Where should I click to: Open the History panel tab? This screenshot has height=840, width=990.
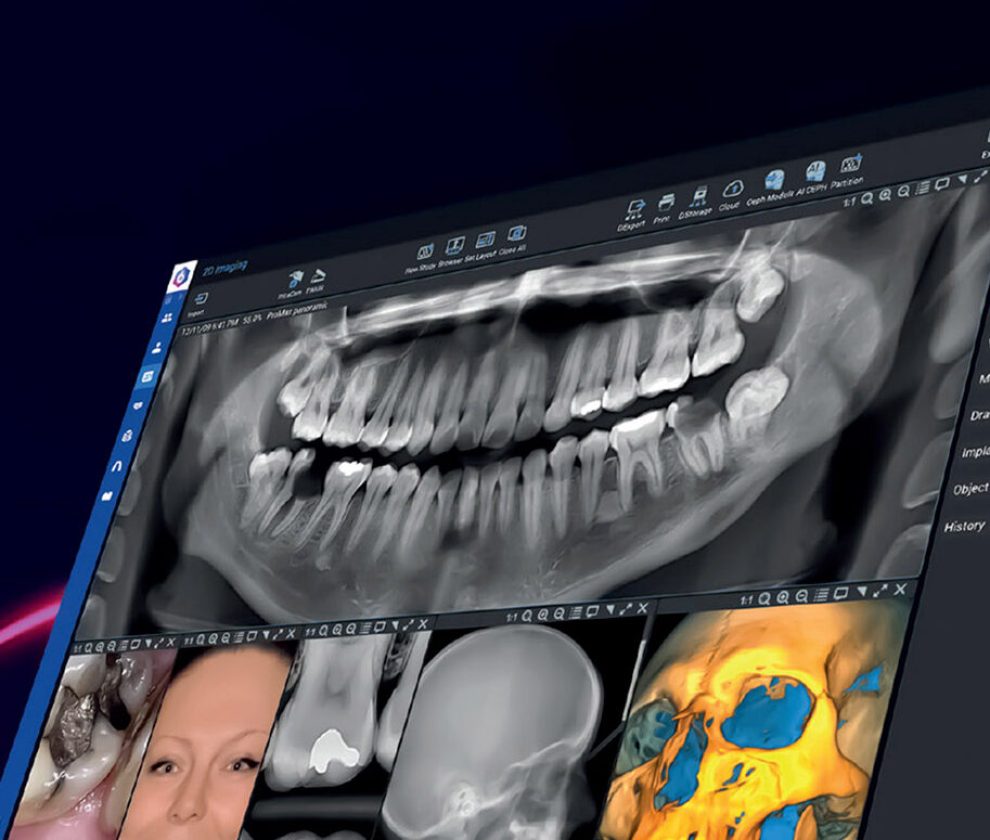tap(965, 526)
